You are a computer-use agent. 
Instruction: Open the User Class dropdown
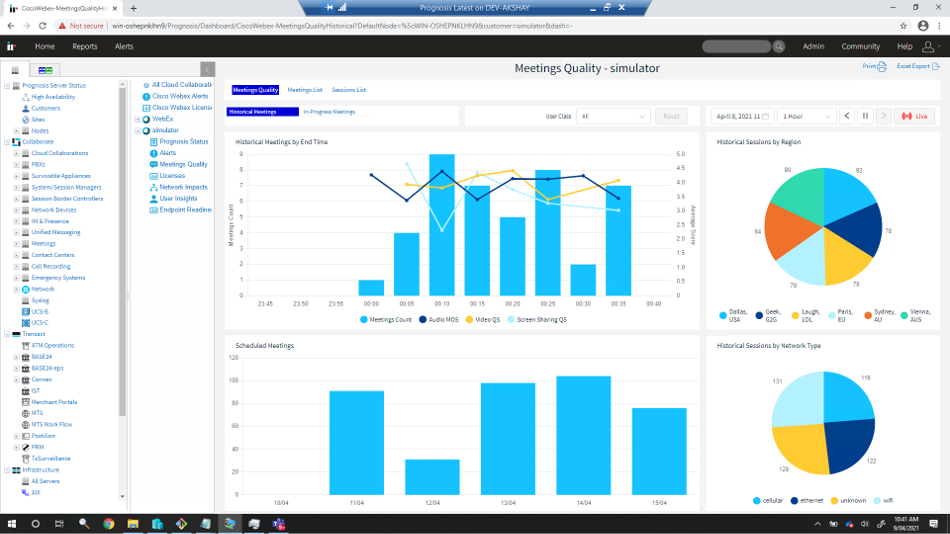coord(614,116)
